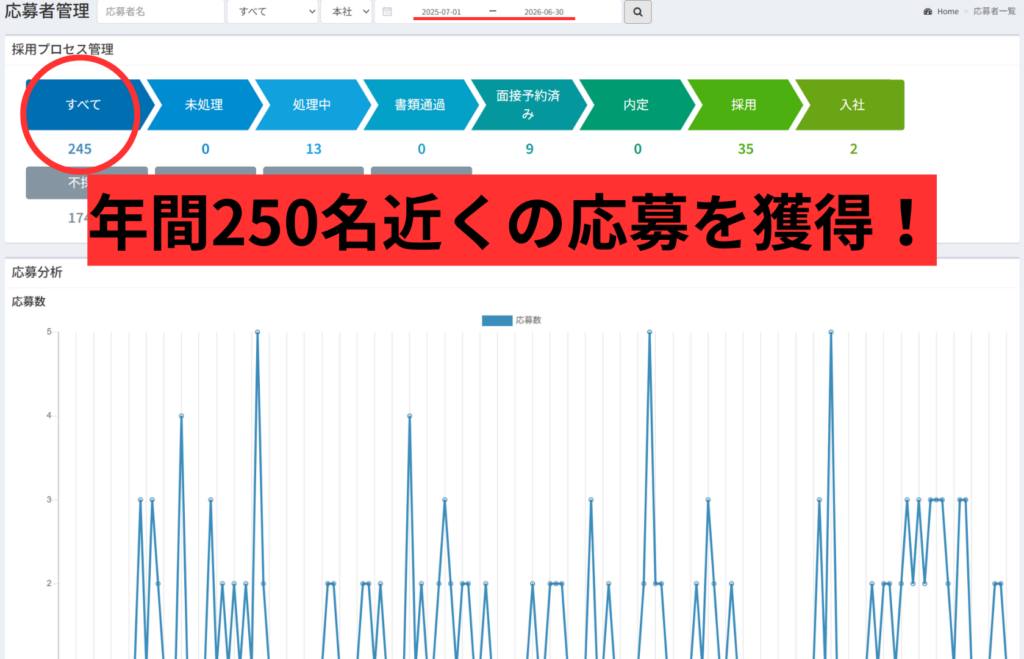Image resolution: width=1024 pixels, height=659 pixels.
Task: Select the start date 2025-07-01
Action: (441, 12)
